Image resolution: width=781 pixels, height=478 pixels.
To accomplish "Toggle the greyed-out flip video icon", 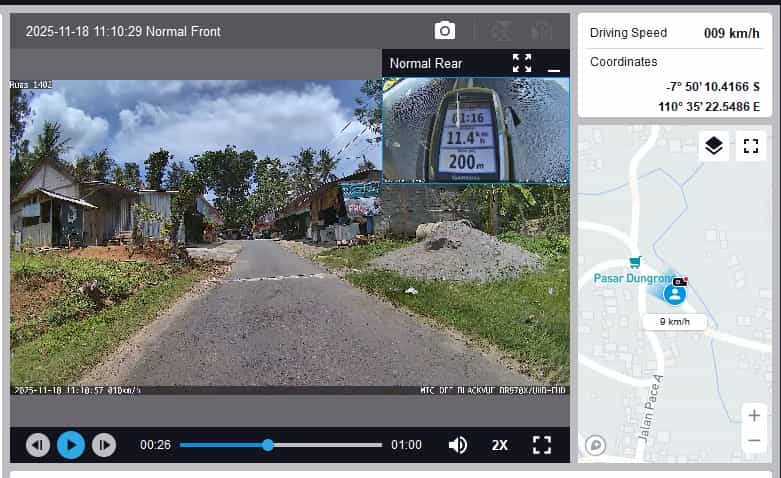I will (x=505, y=31).
